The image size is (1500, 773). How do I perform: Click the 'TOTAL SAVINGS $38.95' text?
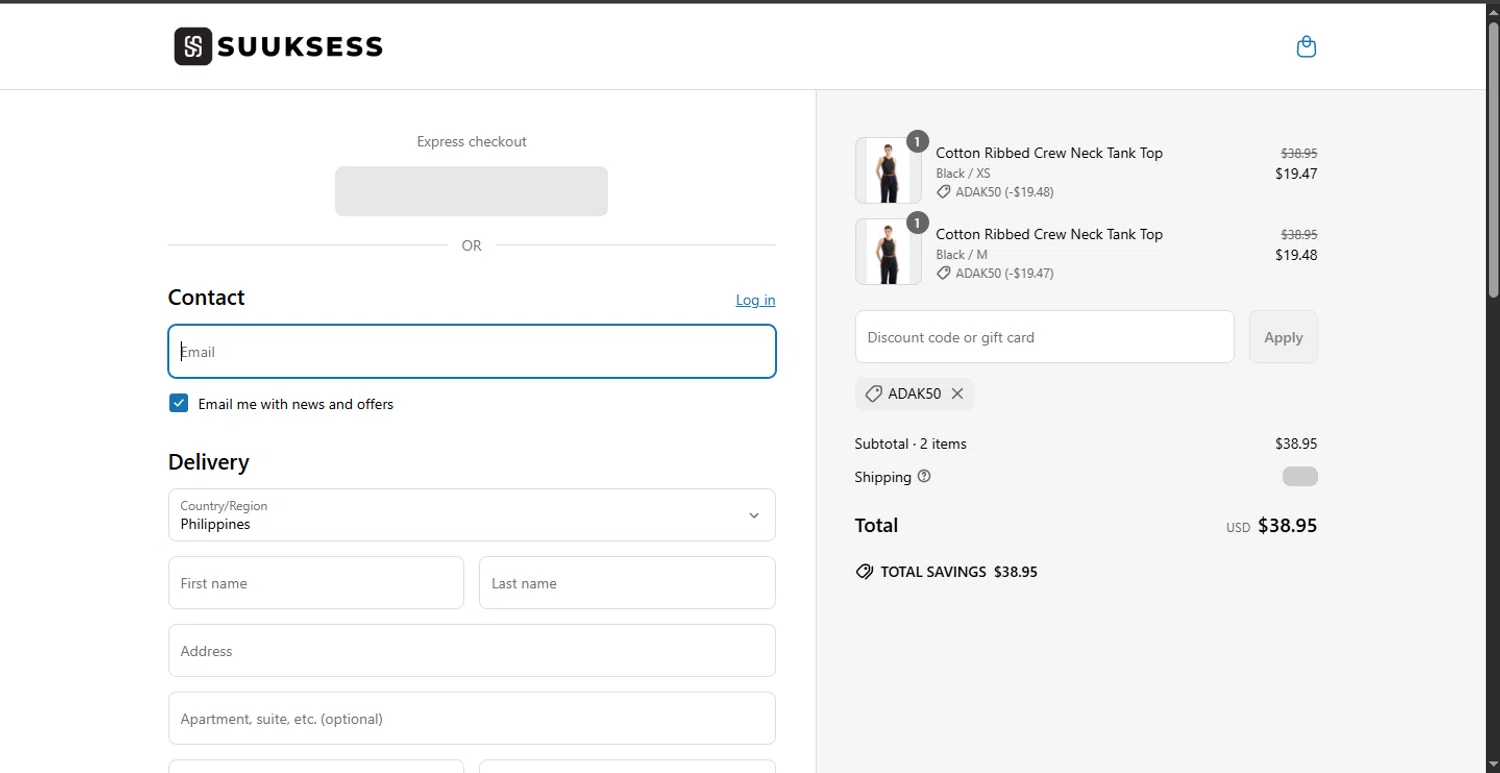959,572
